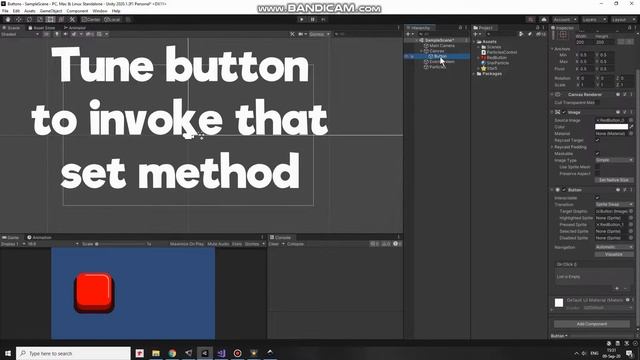640x360 pixels.
Task: Click the Hierarchy create plus button
Action: [x=409, y=34]
